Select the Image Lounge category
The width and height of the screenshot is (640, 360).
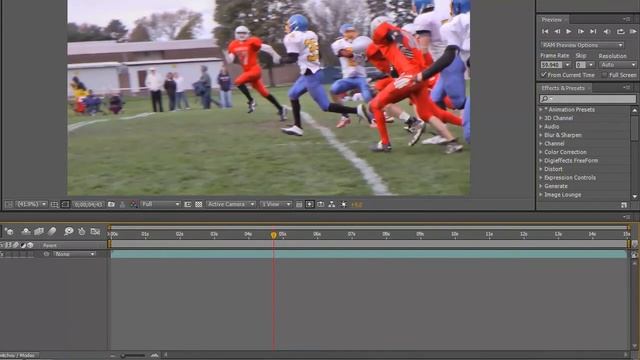click(x=562, y=195)
